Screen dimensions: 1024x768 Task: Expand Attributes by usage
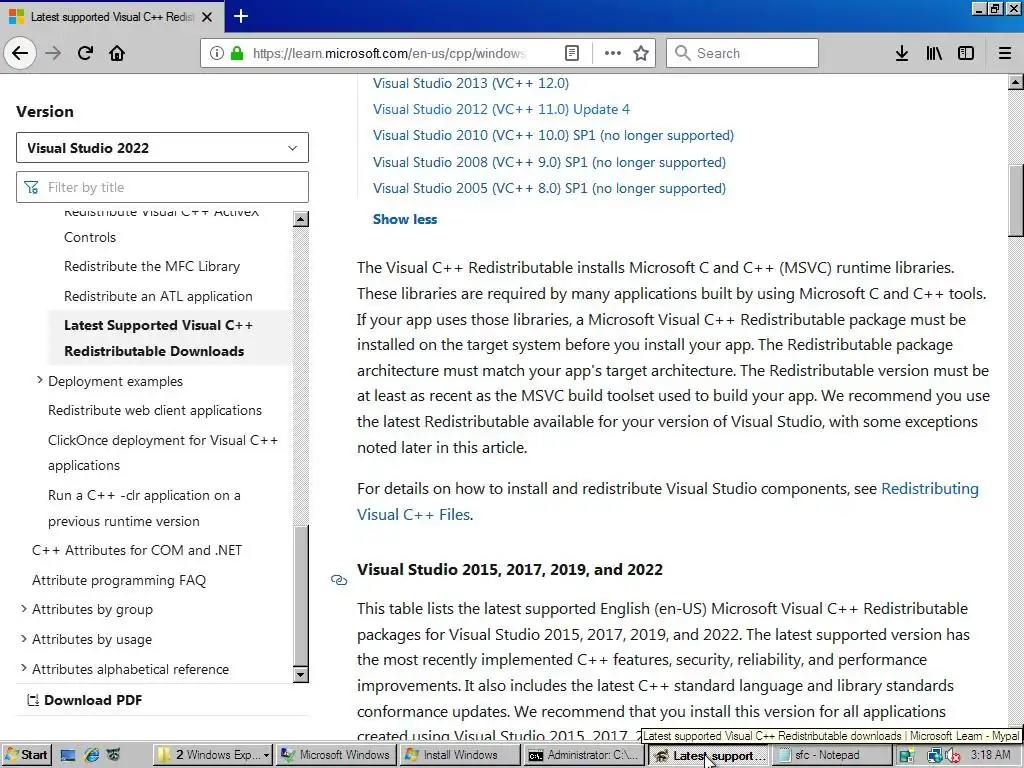pos(24,639)
